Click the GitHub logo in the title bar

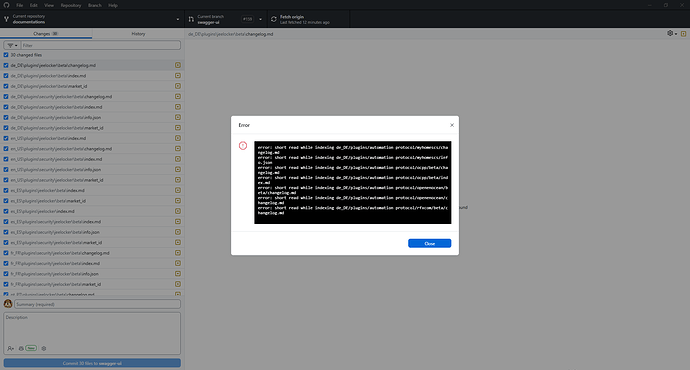(7, 5)
